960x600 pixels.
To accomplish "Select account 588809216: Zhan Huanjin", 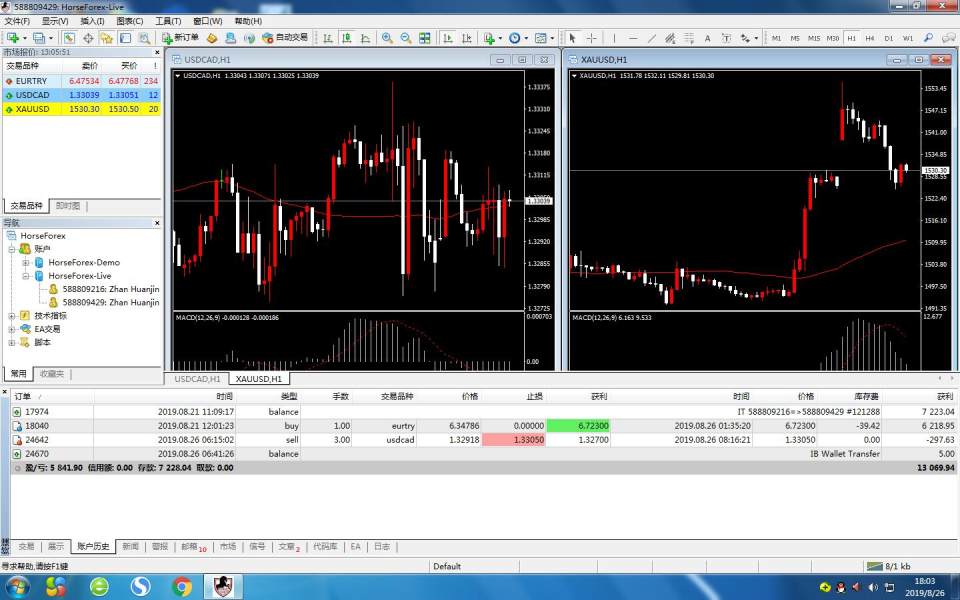I will (109, 288).
